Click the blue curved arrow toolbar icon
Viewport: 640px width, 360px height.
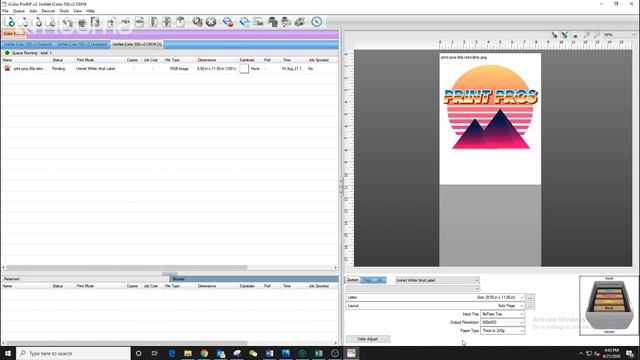click(244, 22)
